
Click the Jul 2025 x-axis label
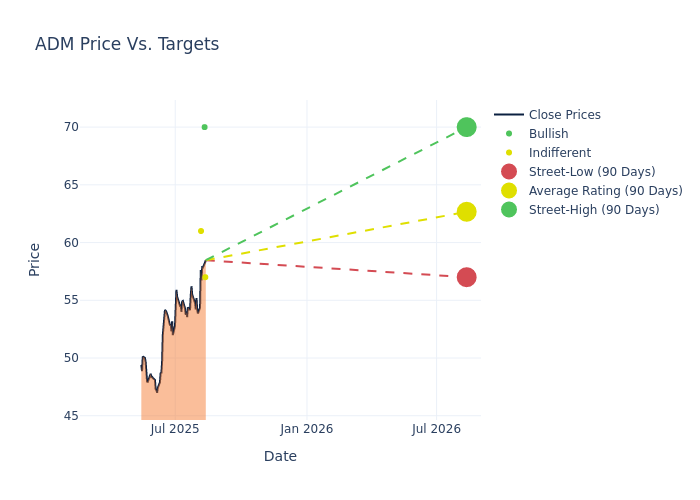[175, 429]
